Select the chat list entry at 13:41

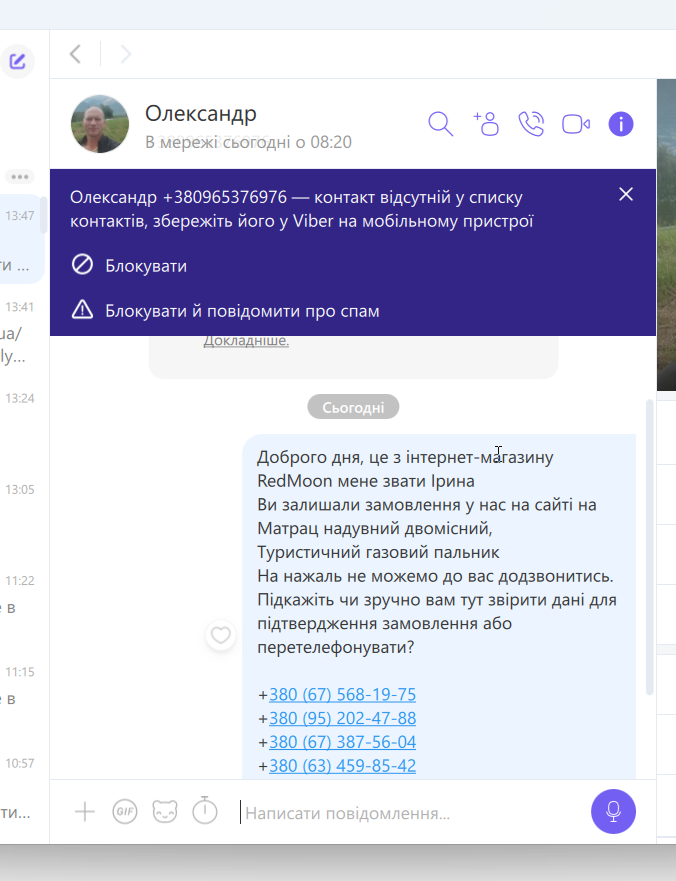tap(20, 330)
